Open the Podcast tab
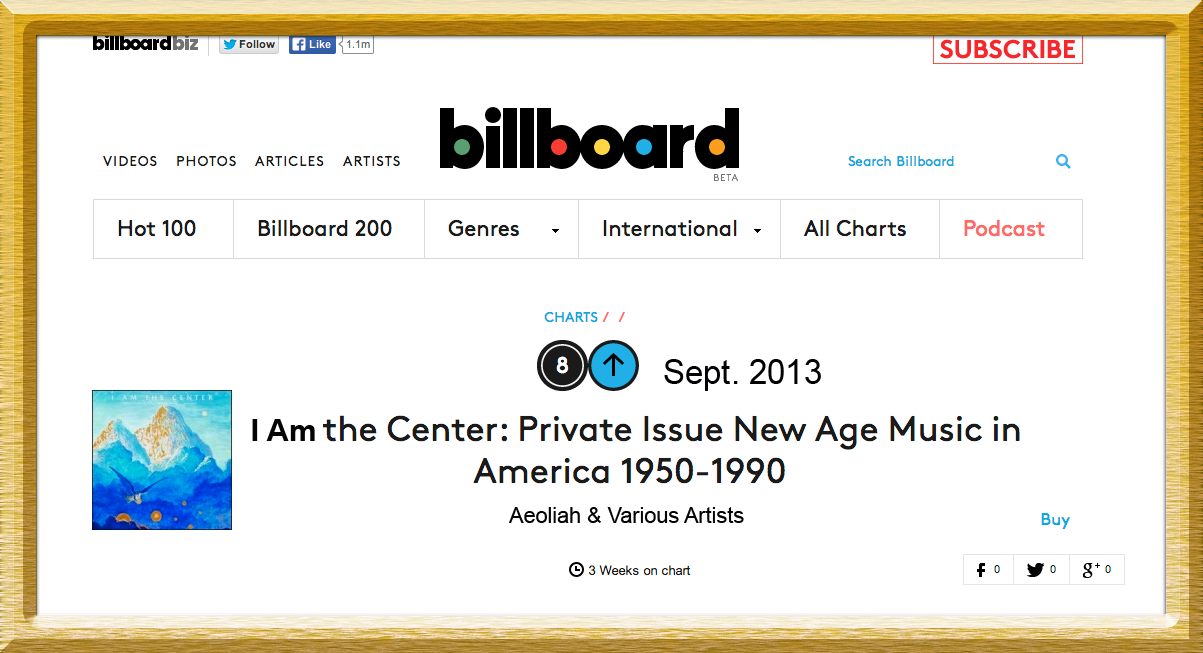Viewport: 1203px width, 653px height. coord(1010,229)
